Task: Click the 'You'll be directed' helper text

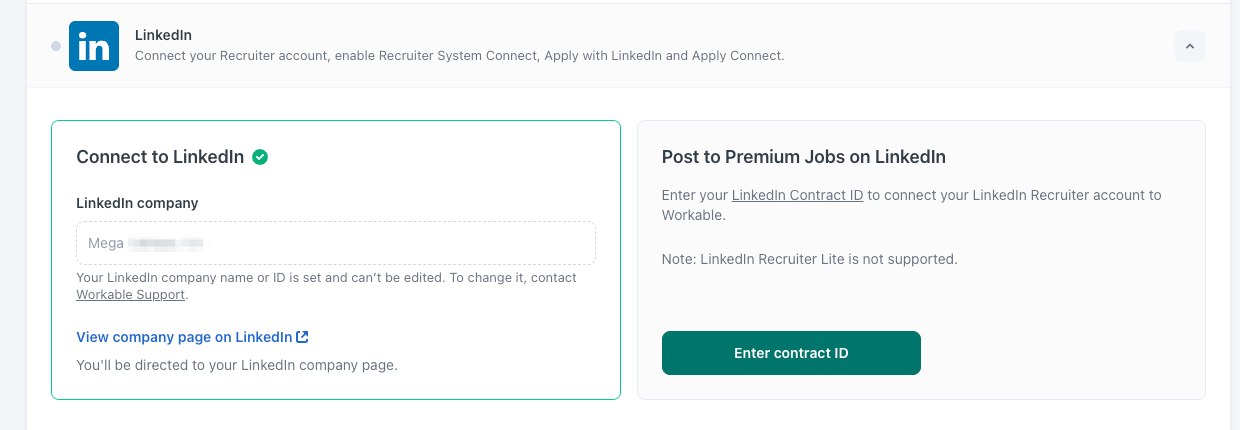Action: coord(237,365)
